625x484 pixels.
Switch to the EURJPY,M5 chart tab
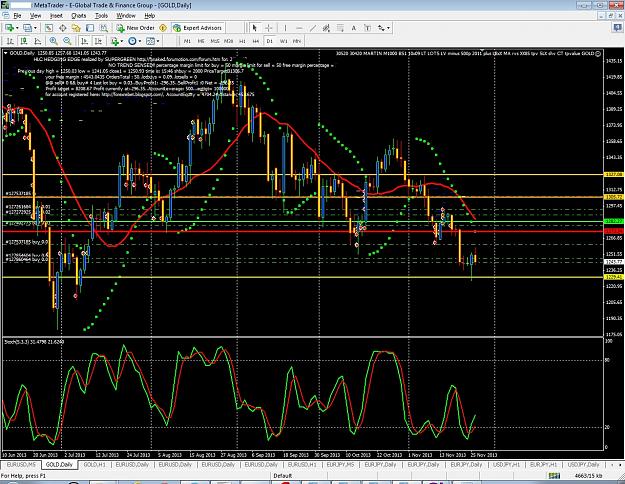coord(340,465)
